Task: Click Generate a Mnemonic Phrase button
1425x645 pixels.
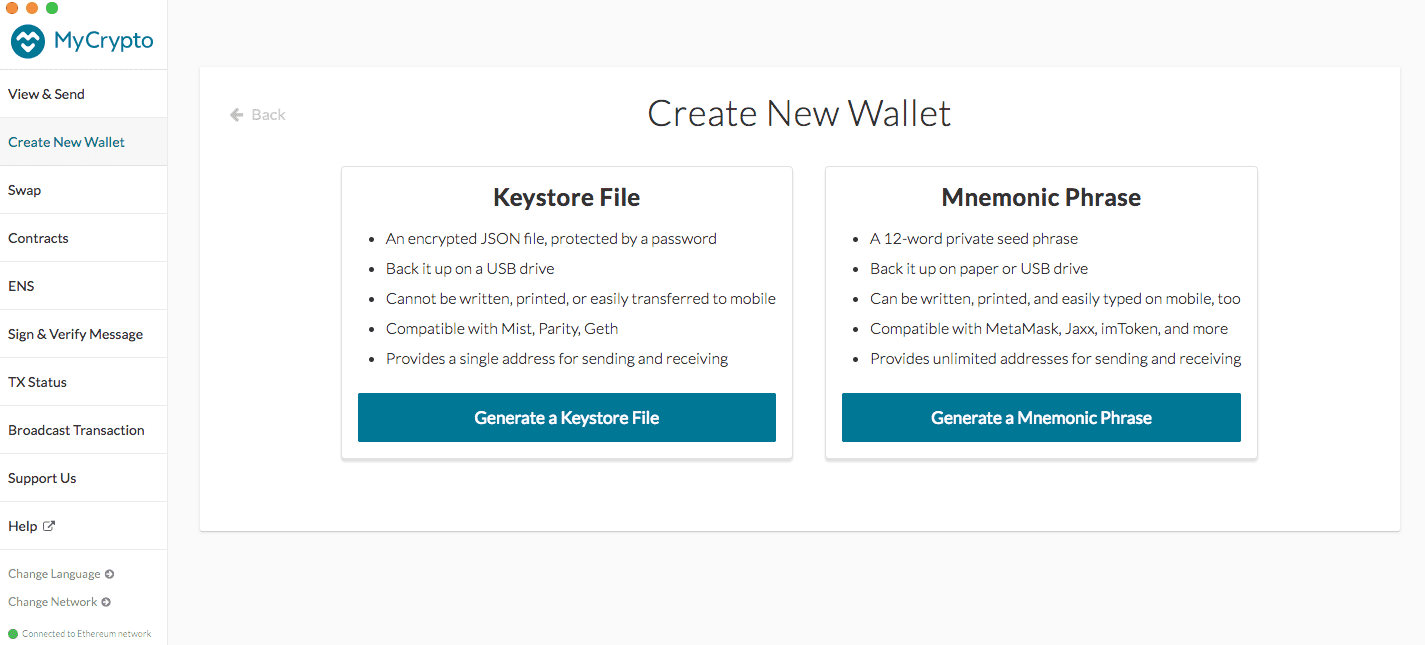Action: click(x=1041, y=417)
